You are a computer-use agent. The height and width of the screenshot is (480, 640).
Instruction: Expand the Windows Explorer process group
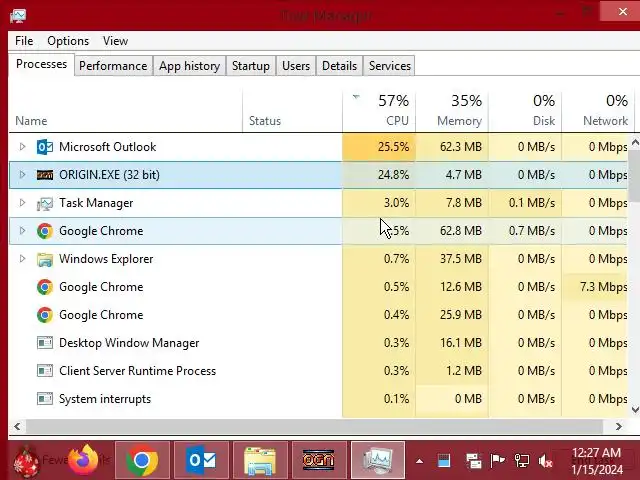(x=22, y=259)
